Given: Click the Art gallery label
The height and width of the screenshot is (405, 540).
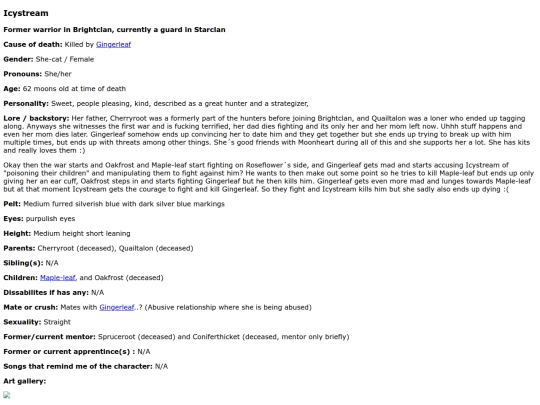Looking at the screenshot, I should click(24, 381).
